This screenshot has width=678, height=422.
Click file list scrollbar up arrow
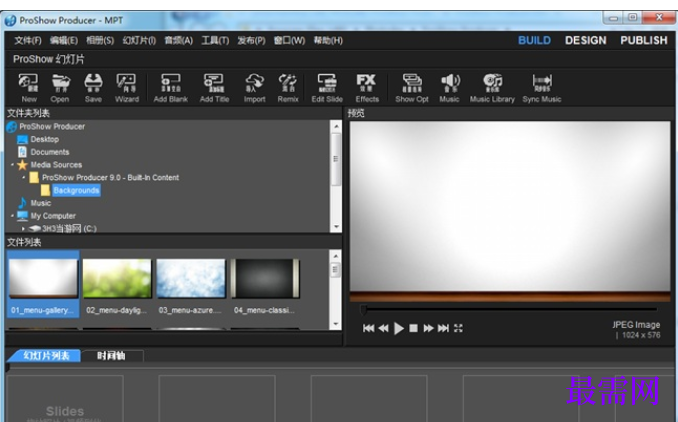click(336, 256)
